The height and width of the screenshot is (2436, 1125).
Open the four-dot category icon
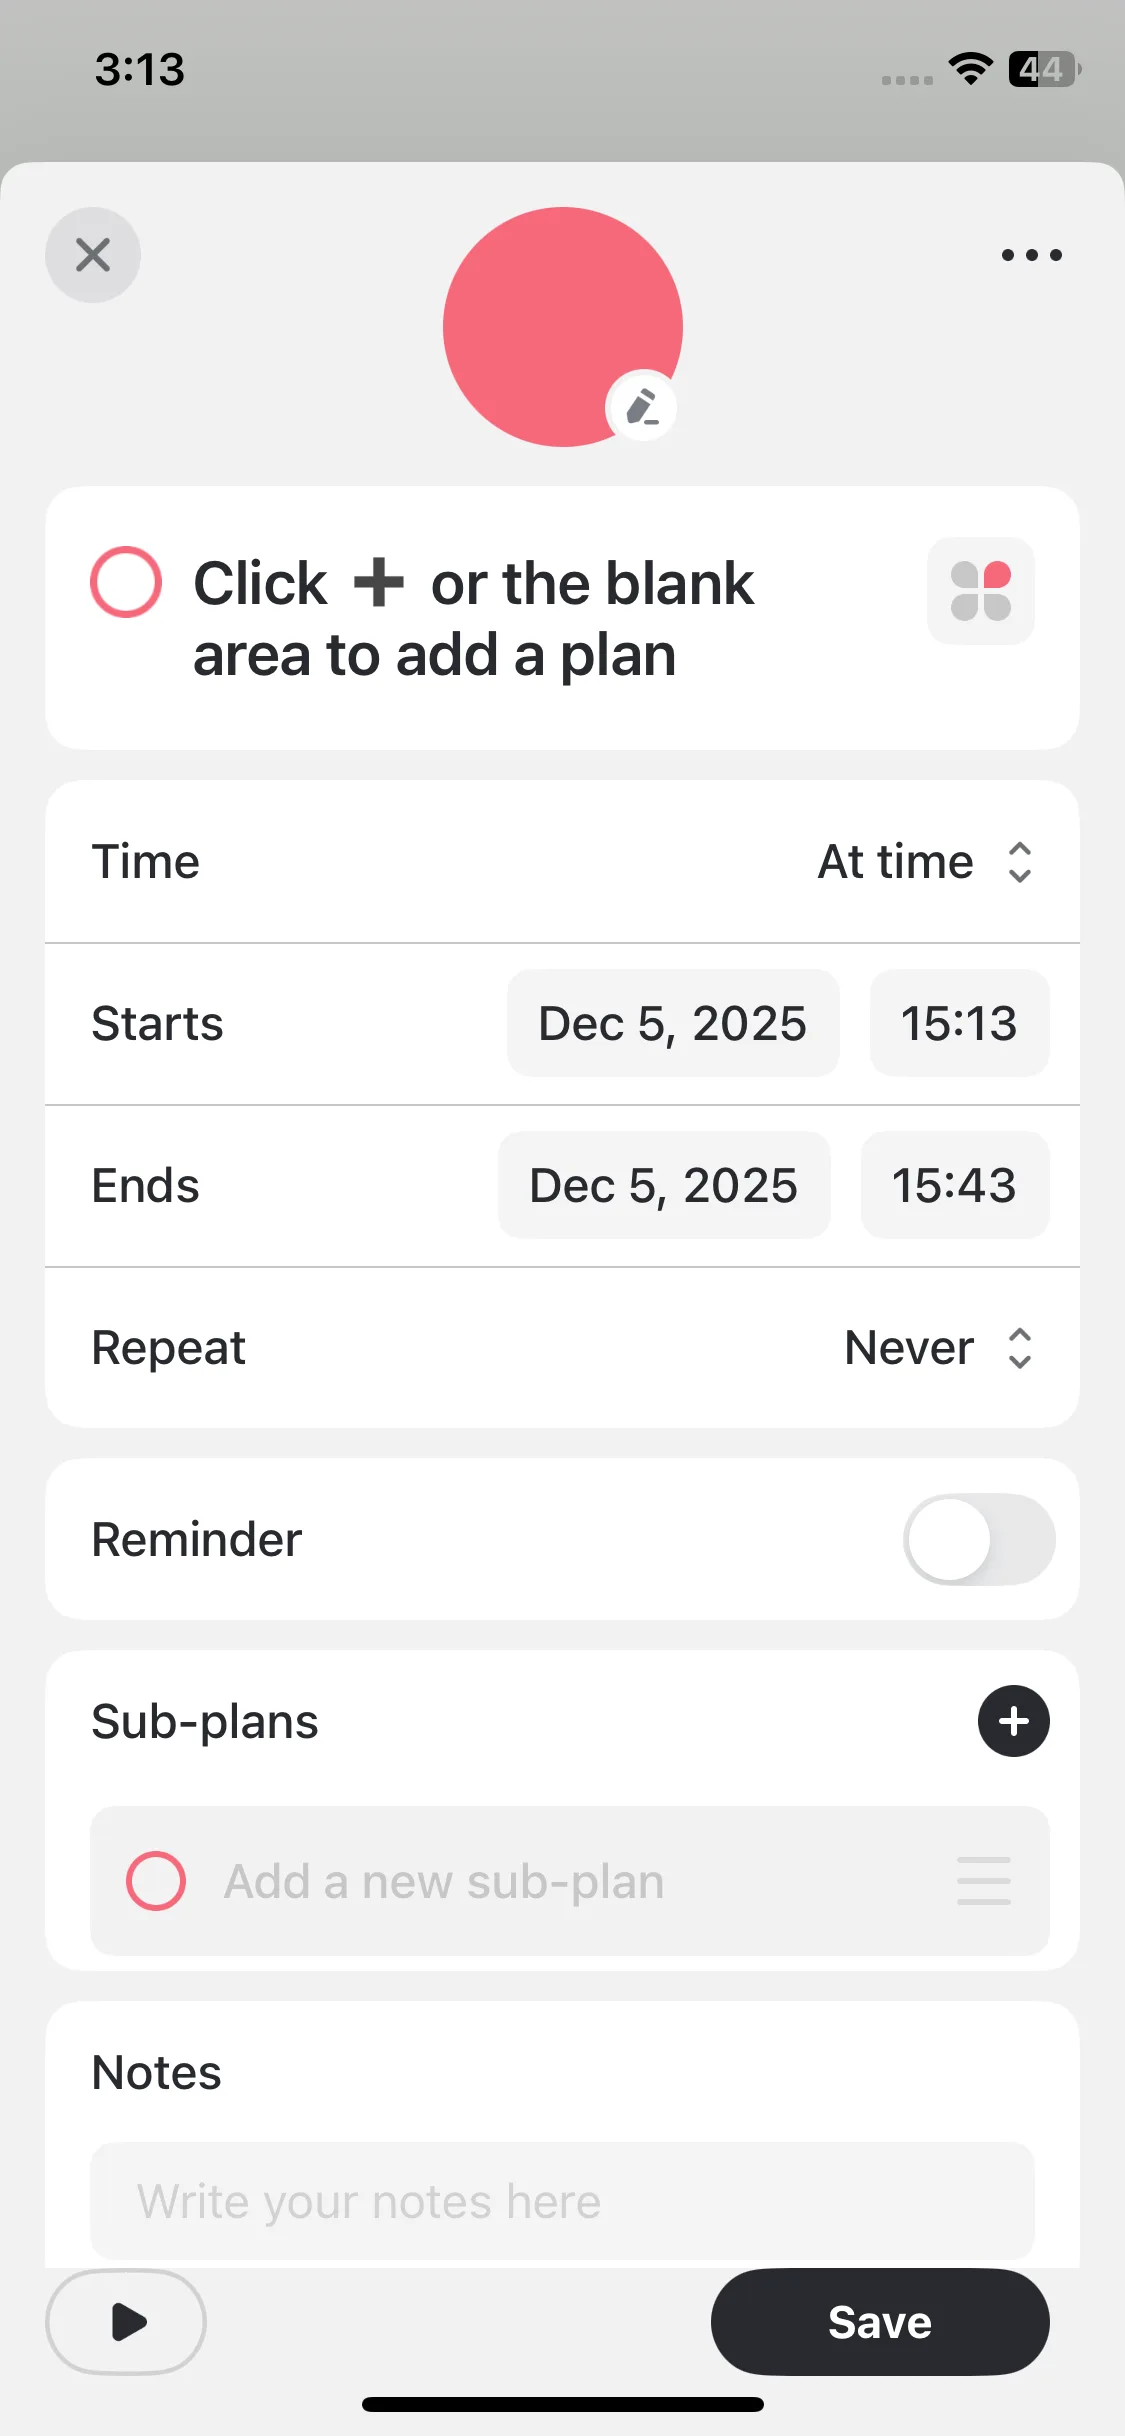(x=980, y=591)
